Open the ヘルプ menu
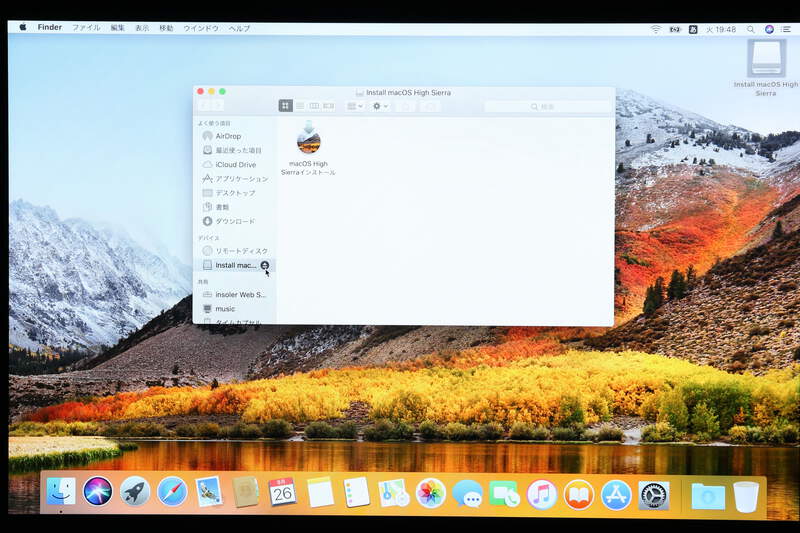The height and width of the screenshot is (533, 800). tap(239, 28)
